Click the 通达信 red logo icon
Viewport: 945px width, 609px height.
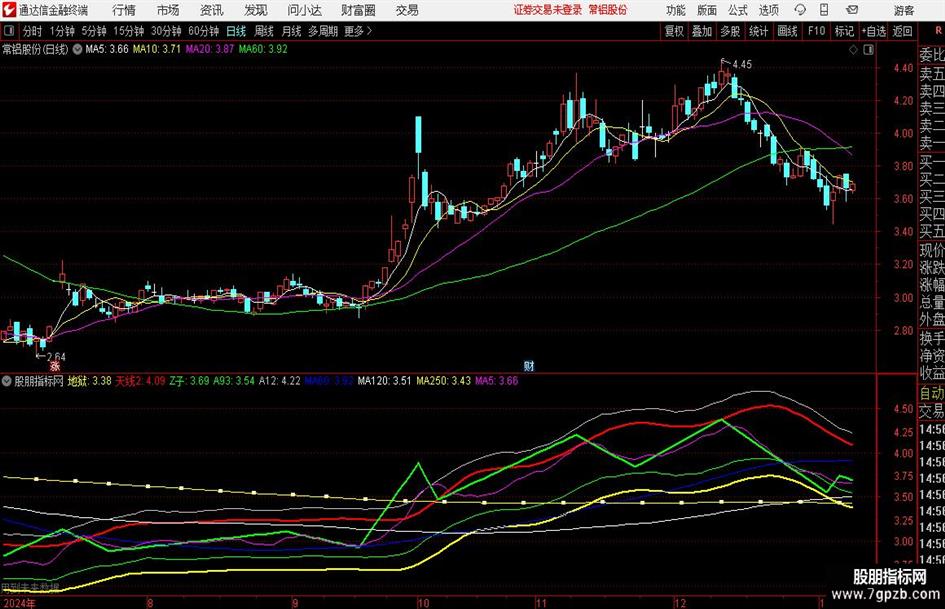click(x=8, y=10)
